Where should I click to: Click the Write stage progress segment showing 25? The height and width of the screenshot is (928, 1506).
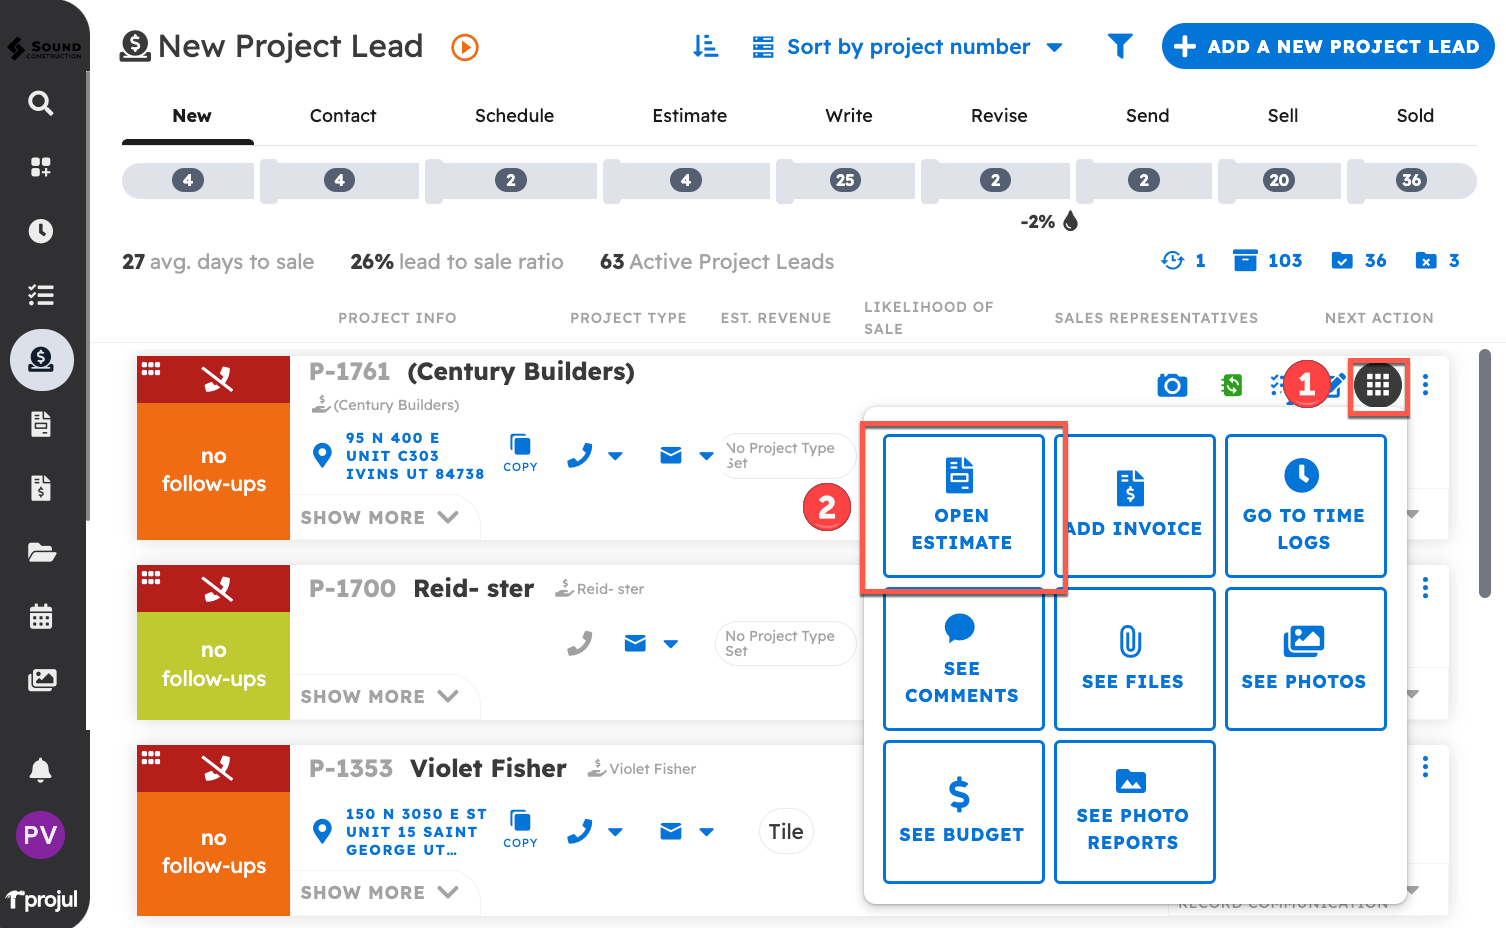point(845,180)
